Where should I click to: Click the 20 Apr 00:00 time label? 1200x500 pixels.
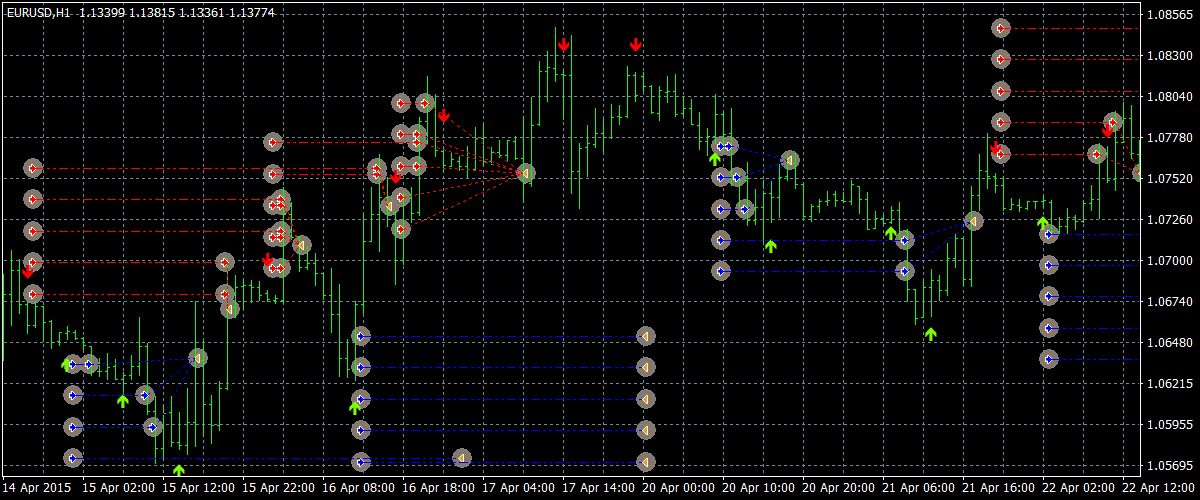(677, 488)
